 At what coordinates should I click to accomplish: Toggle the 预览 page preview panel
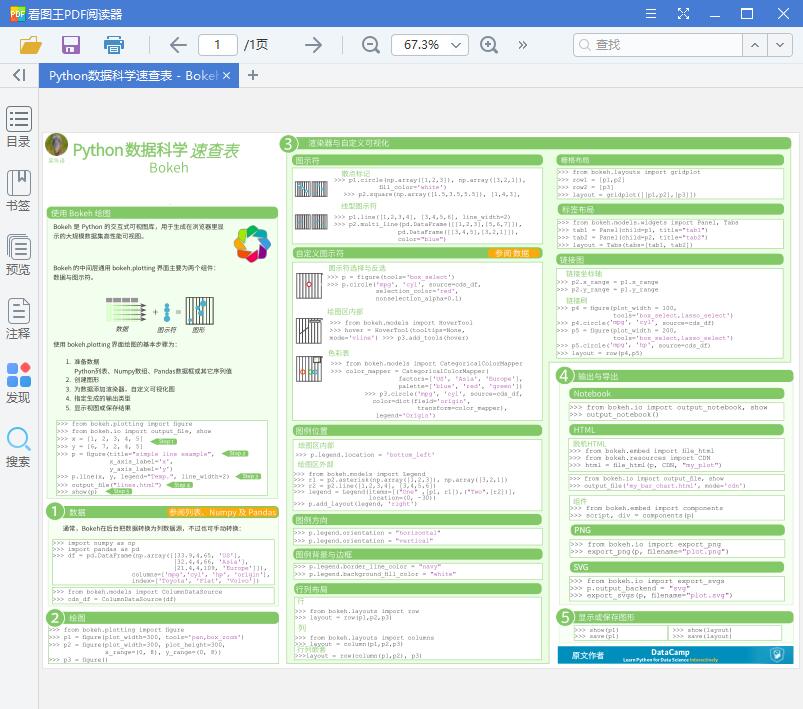(x=18, y=255)
